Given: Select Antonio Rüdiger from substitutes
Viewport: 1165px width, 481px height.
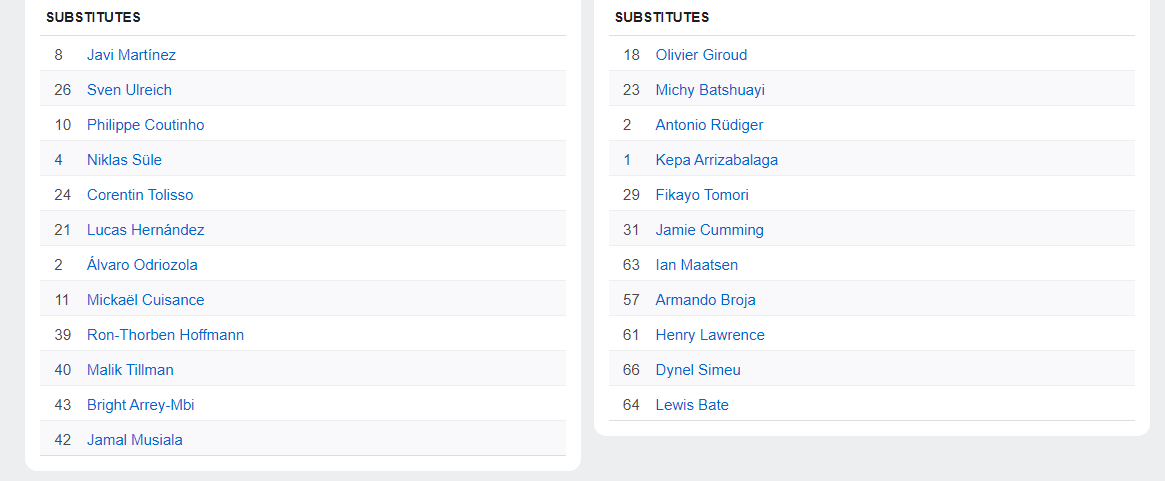Looking at the screenshot, I should tap(709, 125).
